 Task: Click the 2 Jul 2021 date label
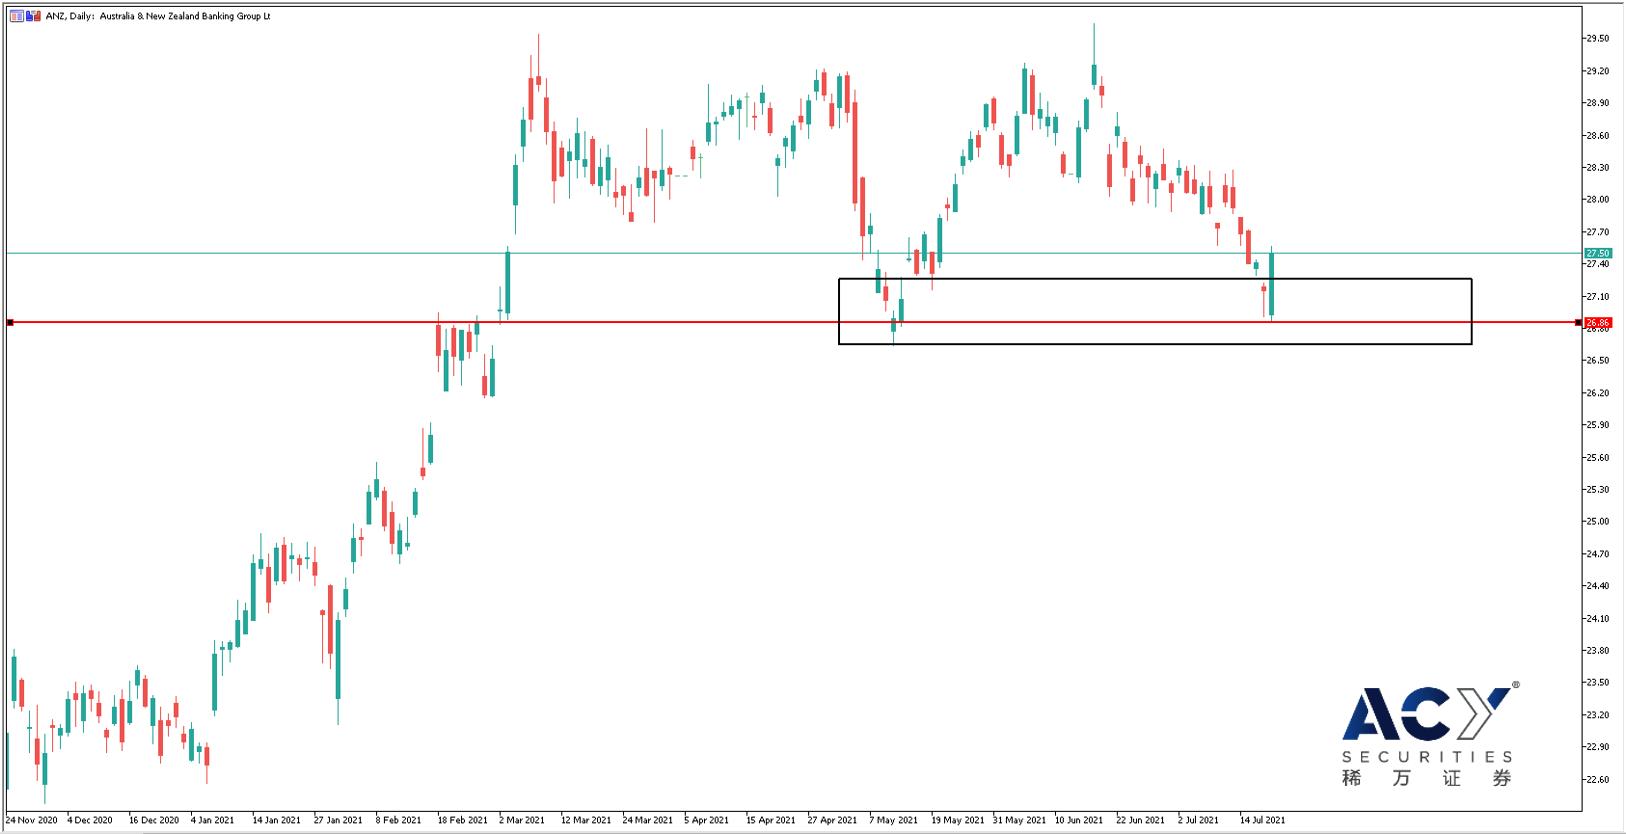(x=1199, y=820)
